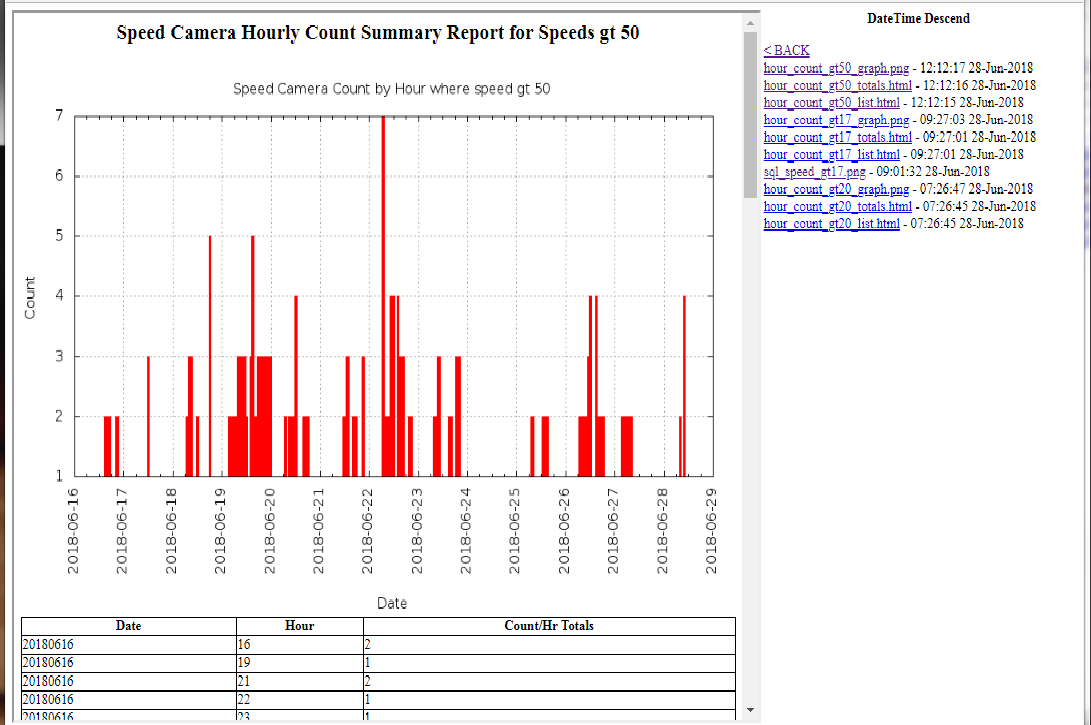Click the Date column header in table
The image size is (1091, 725).
(x=129, y=626)
